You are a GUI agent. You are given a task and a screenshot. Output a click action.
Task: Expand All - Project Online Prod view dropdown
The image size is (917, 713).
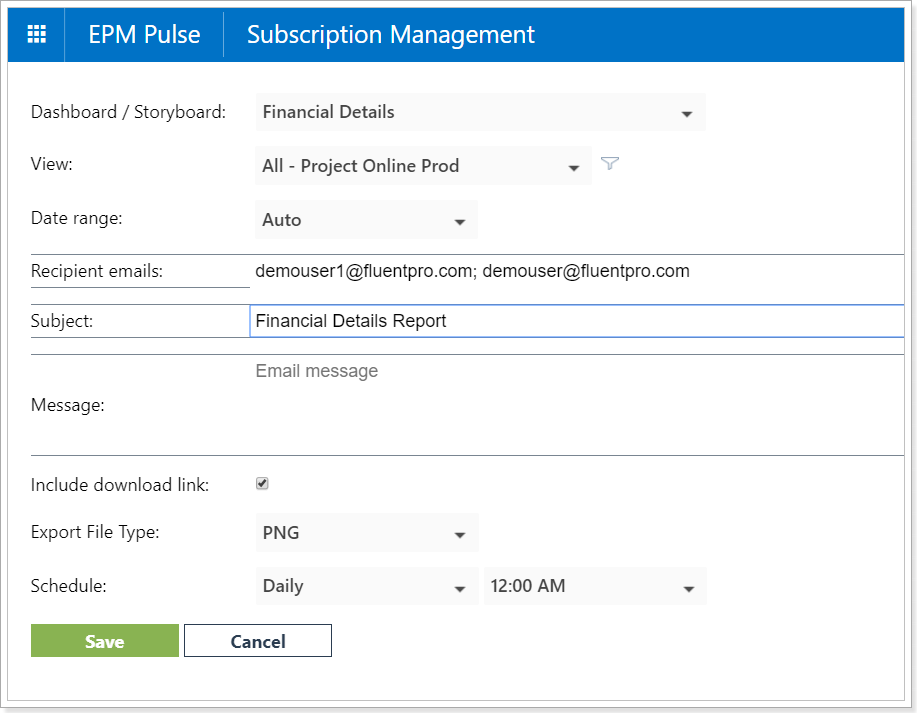(x=423, y=166)
